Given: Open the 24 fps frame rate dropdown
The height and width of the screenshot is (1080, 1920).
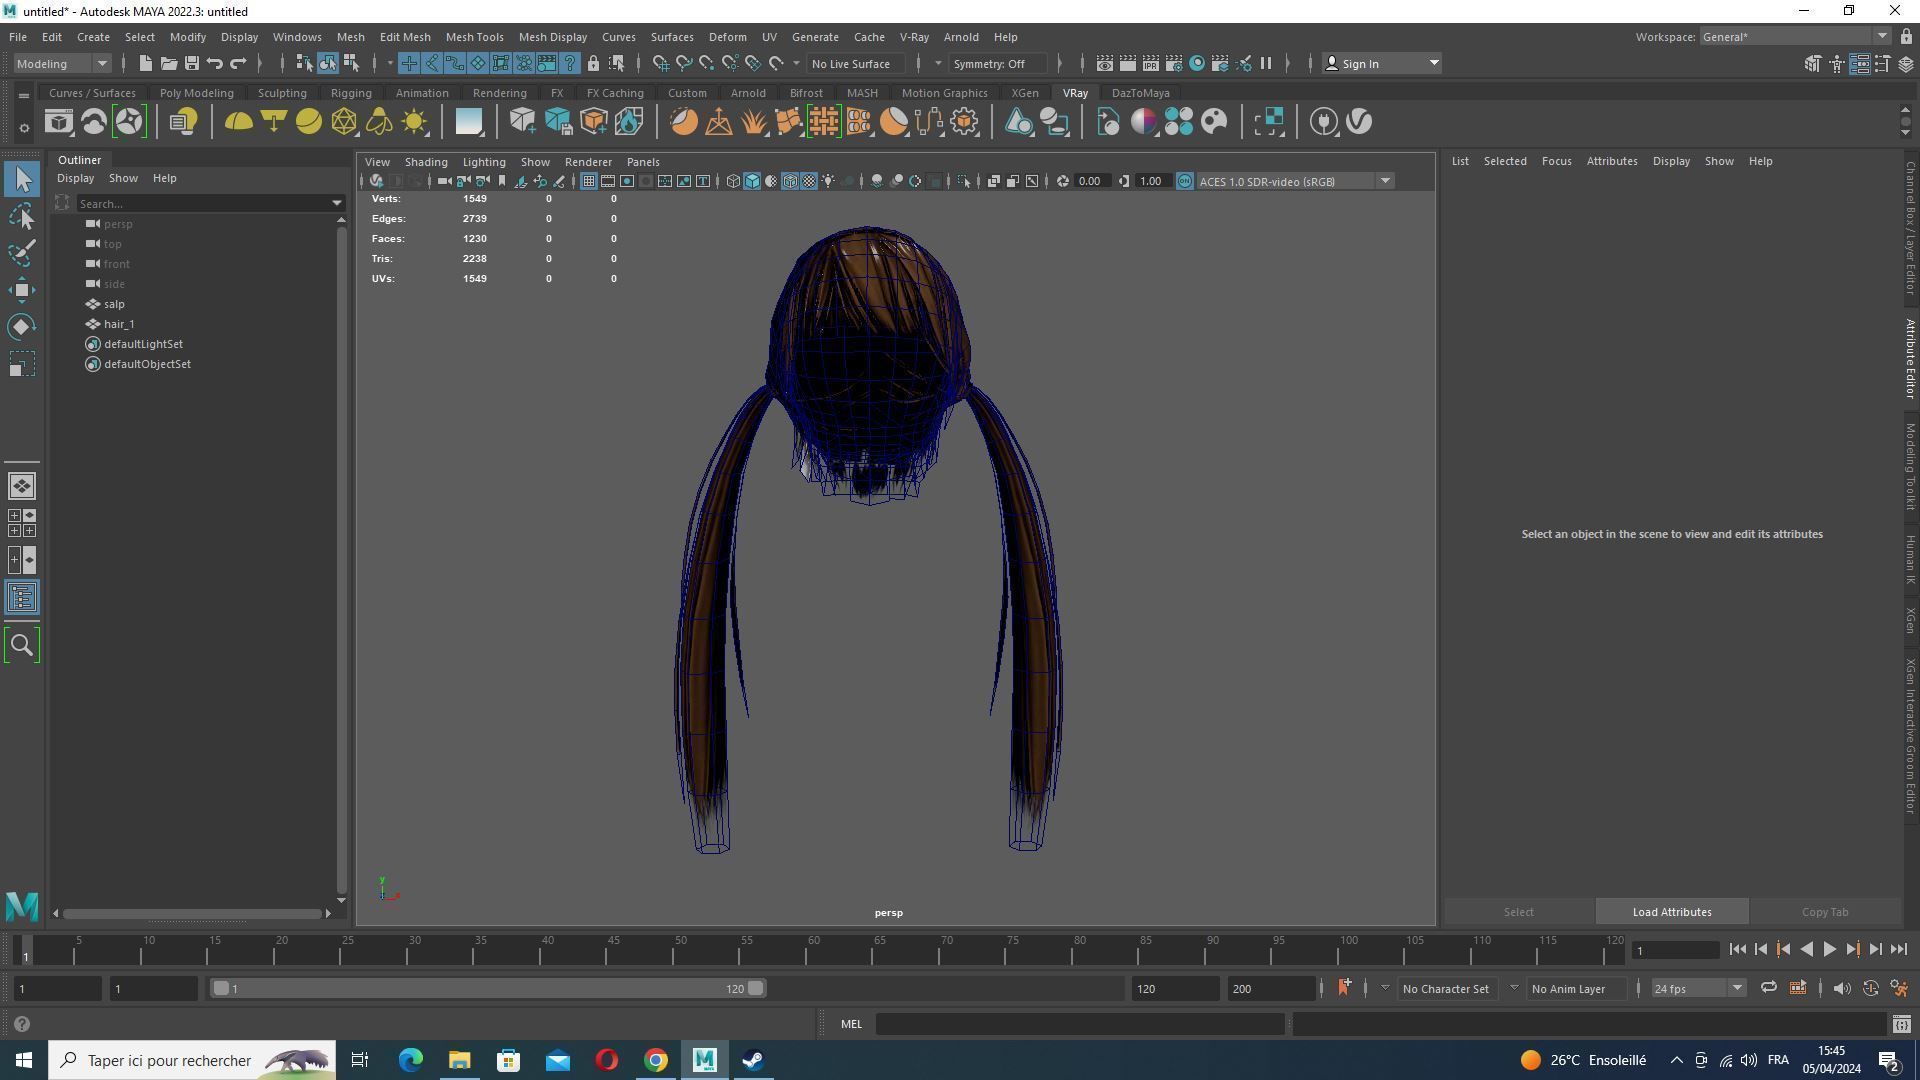Looking at the screenshot, I should coord(1698,988).
